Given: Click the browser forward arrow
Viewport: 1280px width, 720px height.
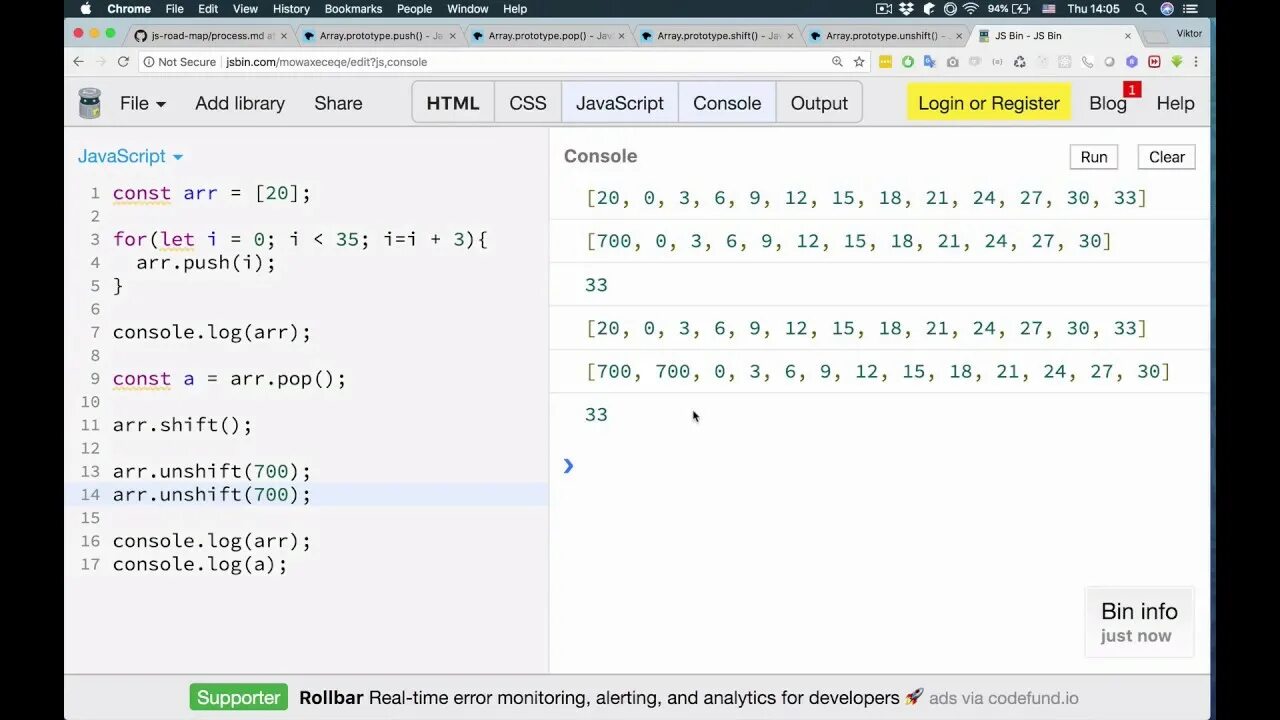Looking at the screenshot, I should [x=101, y=61].
